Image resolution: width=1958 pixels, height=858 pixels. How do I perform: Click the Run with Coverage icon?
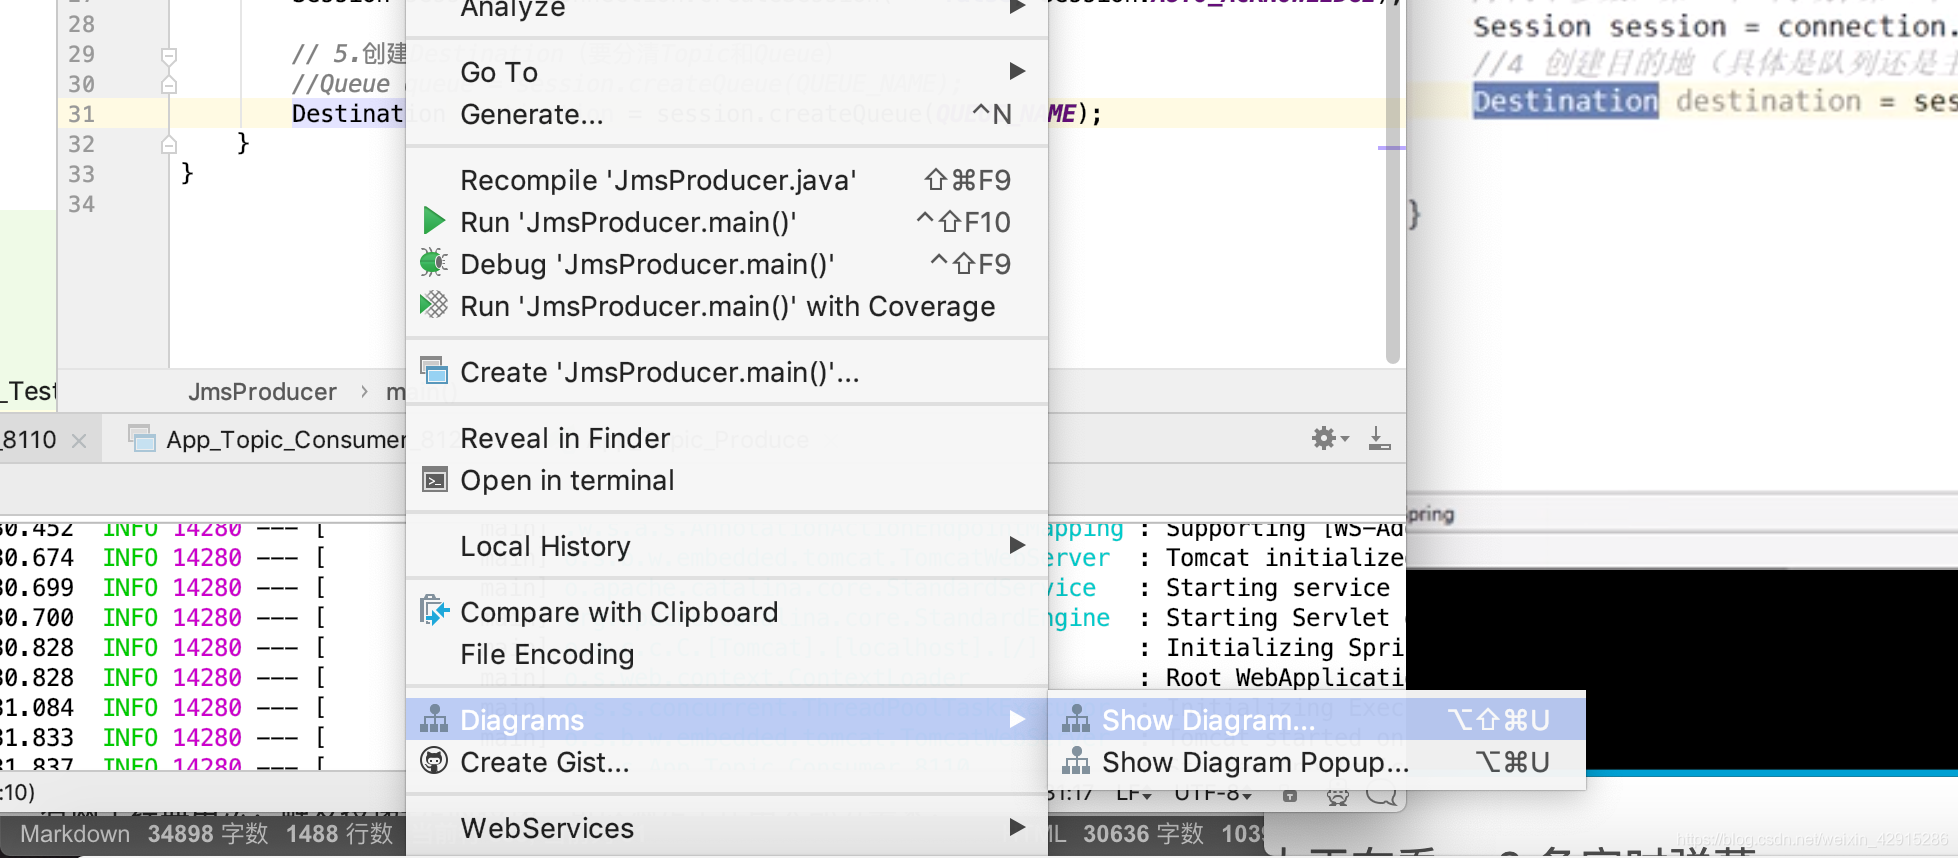tap(433, 305)
